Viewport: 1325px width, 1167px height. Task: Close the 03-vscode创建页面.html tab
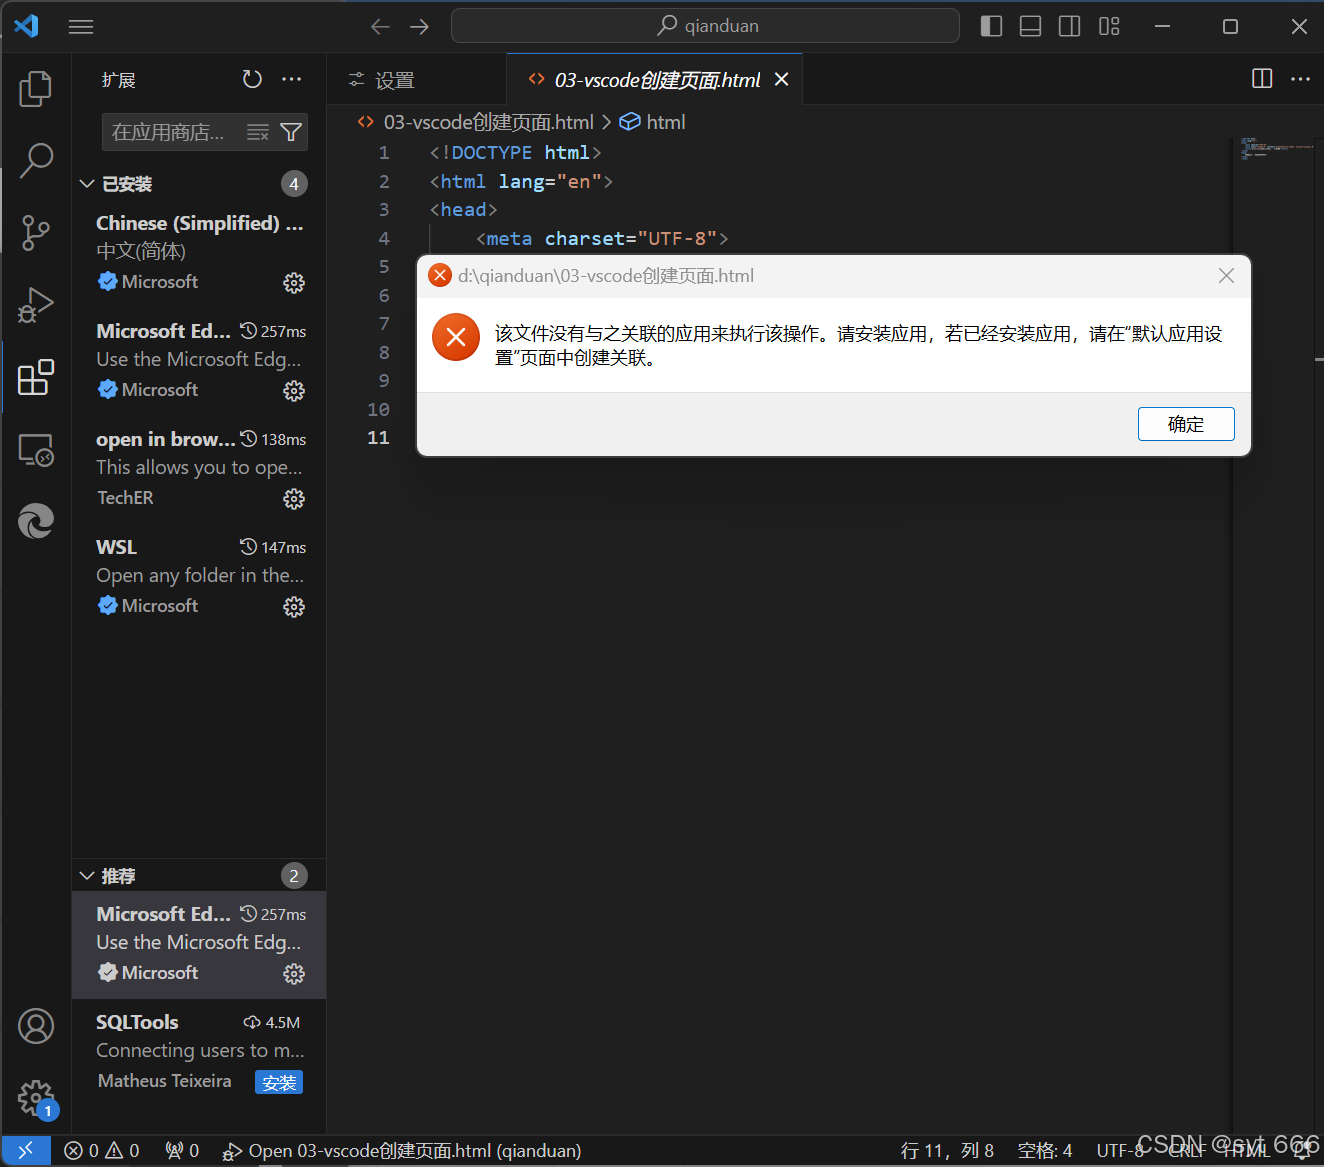[x=782, y=79]
